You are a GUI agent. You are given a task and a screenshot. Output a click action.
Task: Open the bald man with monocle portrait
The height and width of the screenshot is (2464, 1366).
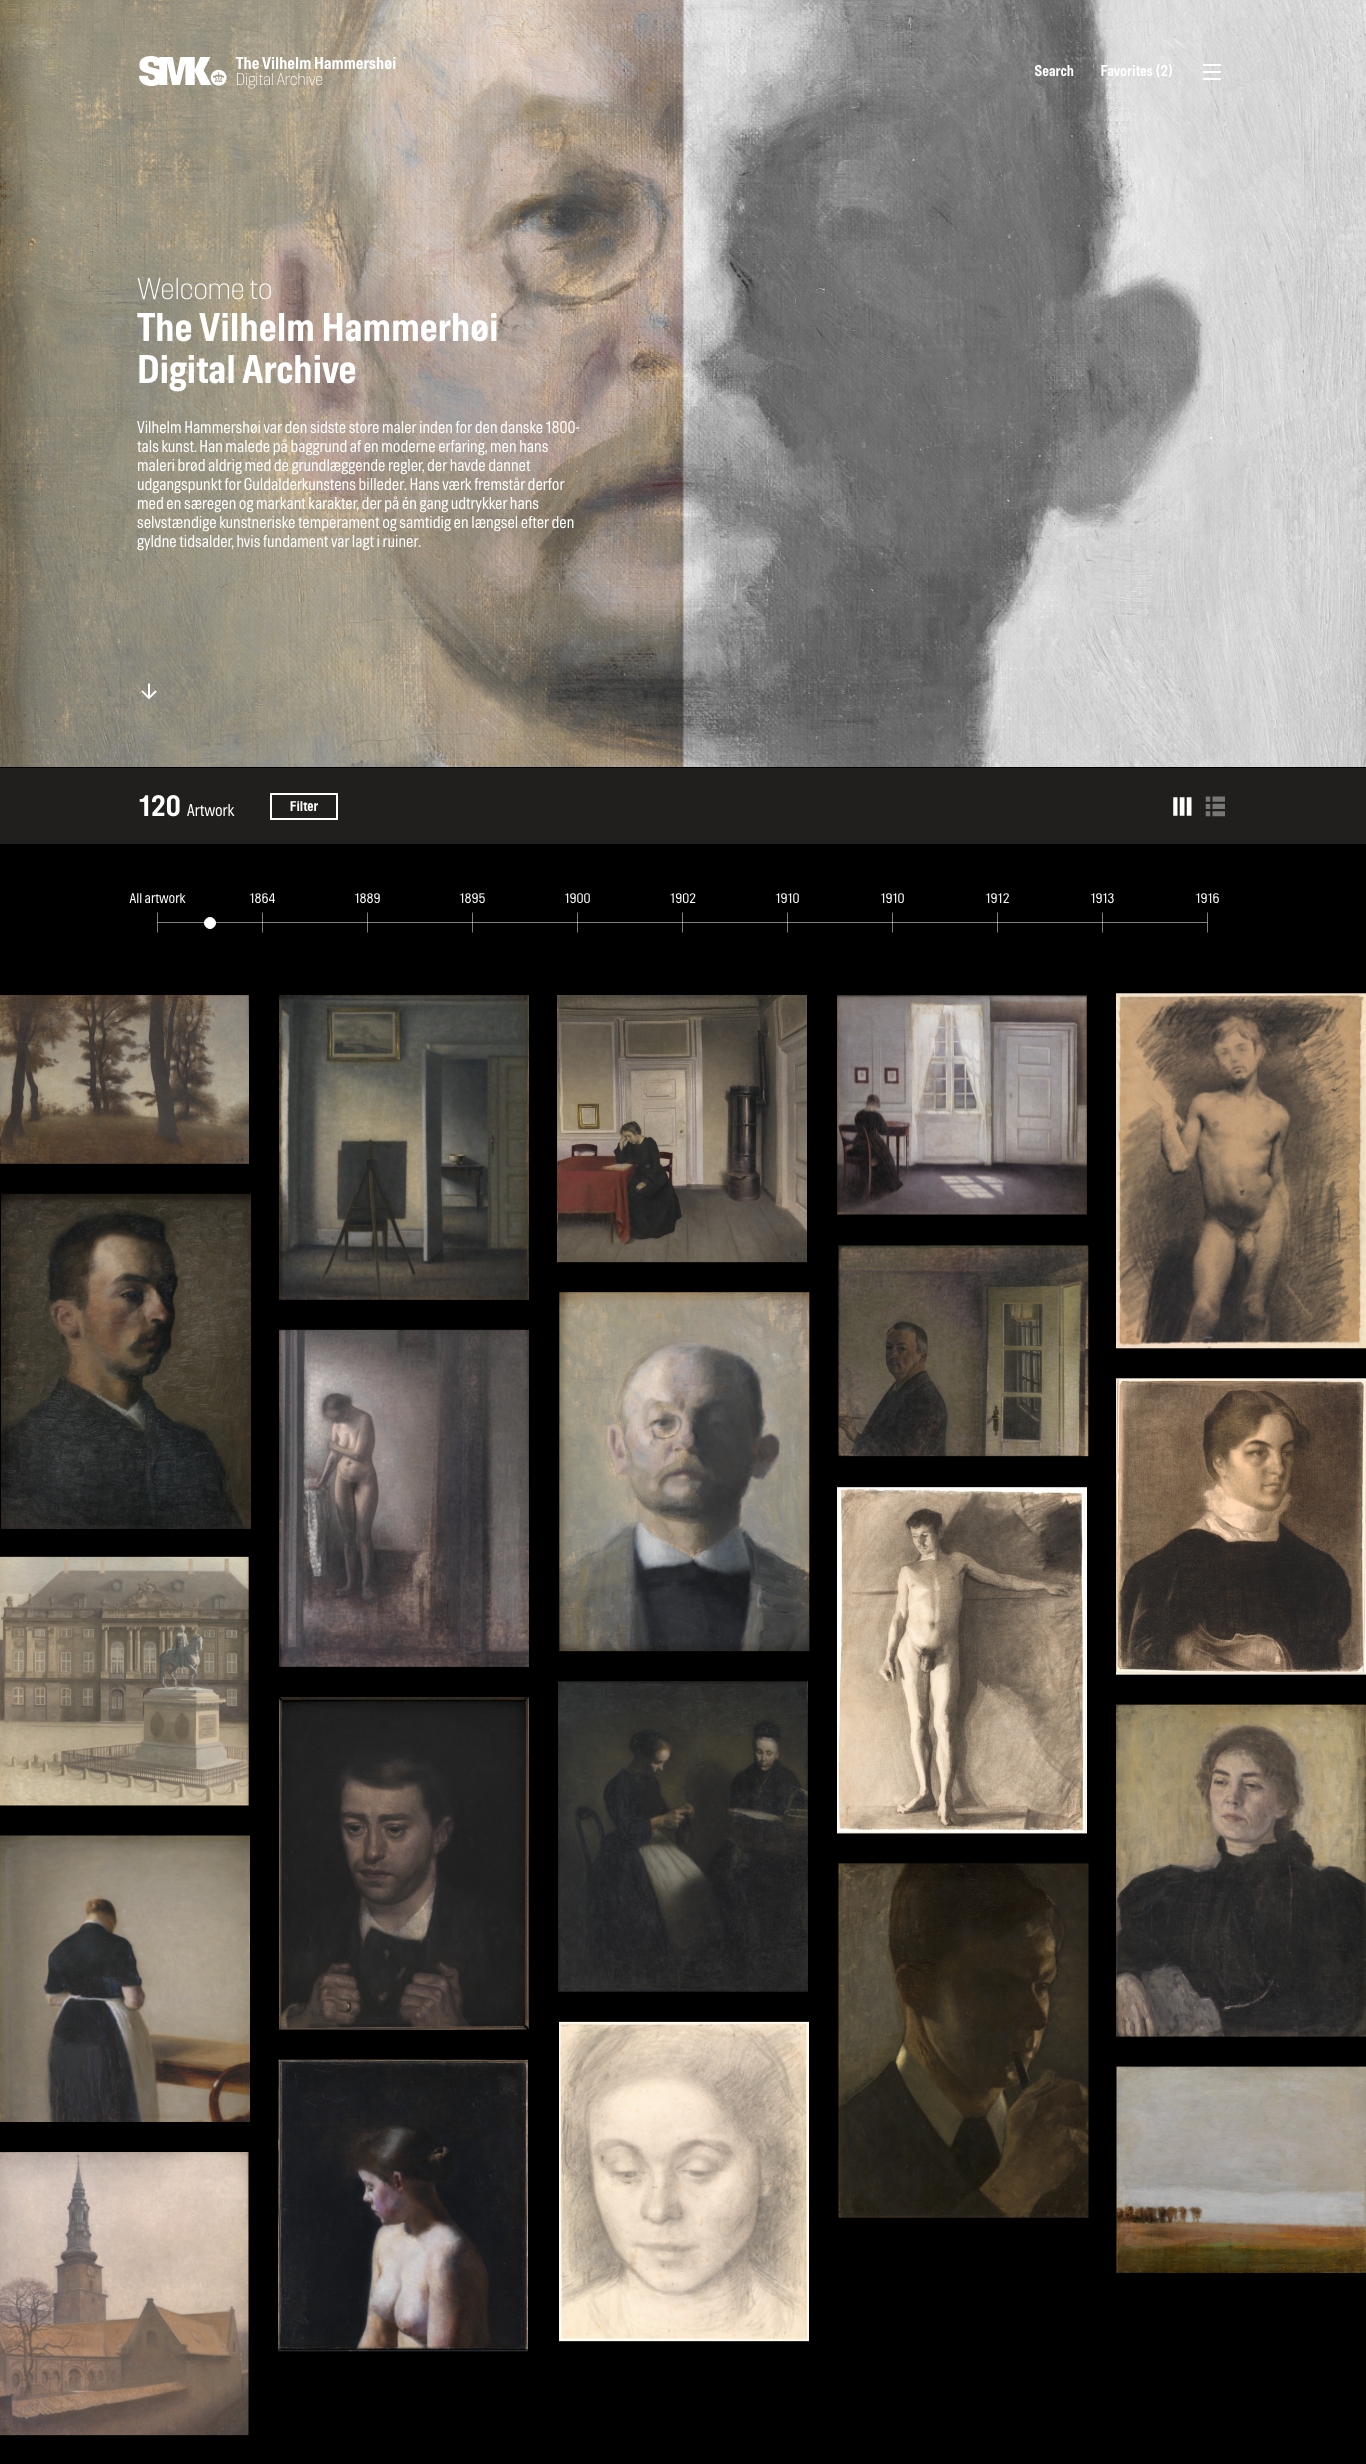[x=684, y=1471]
